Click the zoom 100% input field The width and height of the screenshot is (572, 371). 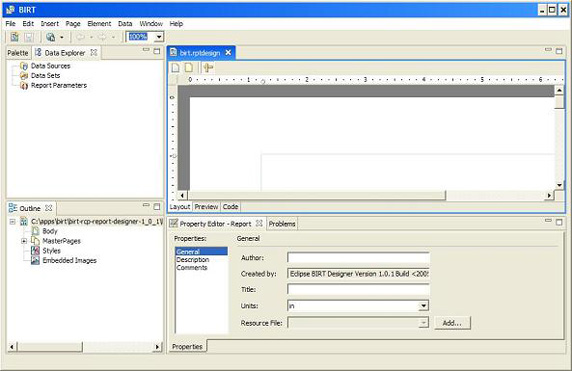click(141, 37)
